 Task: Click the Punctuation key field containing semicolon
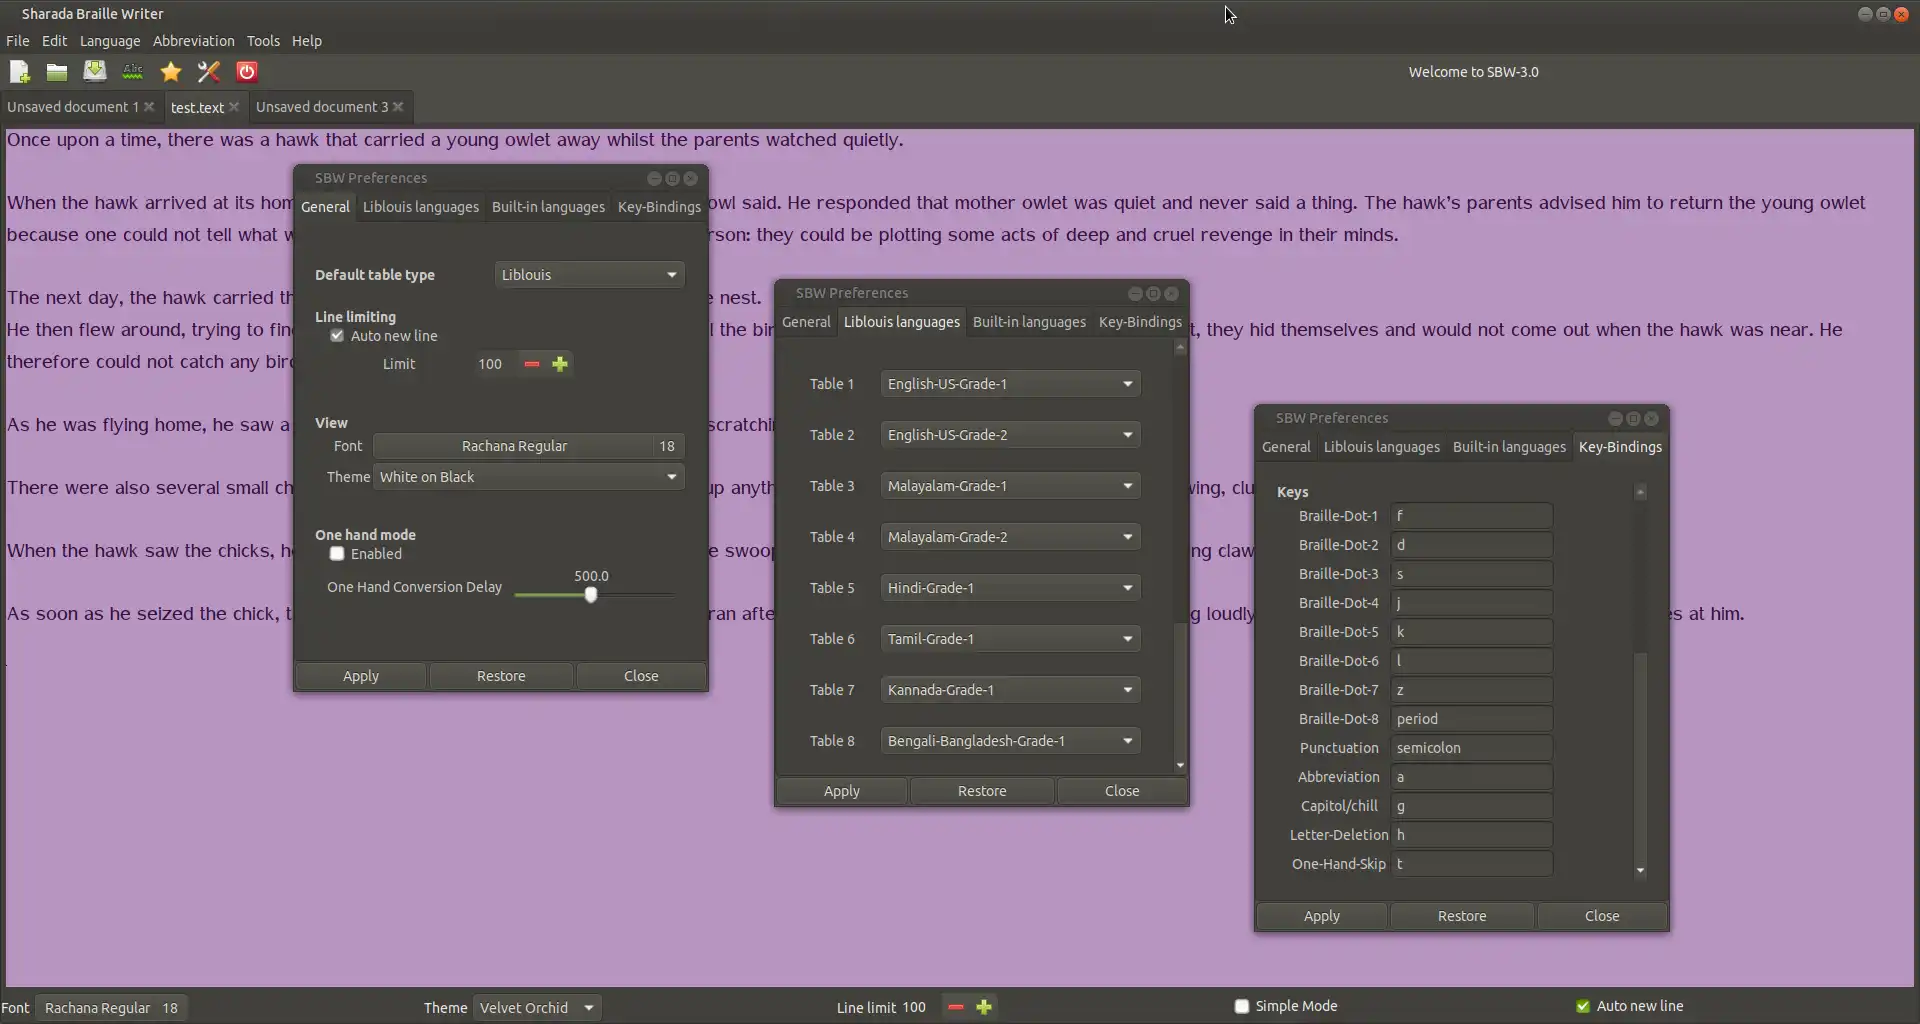(x=1471, y=748)
